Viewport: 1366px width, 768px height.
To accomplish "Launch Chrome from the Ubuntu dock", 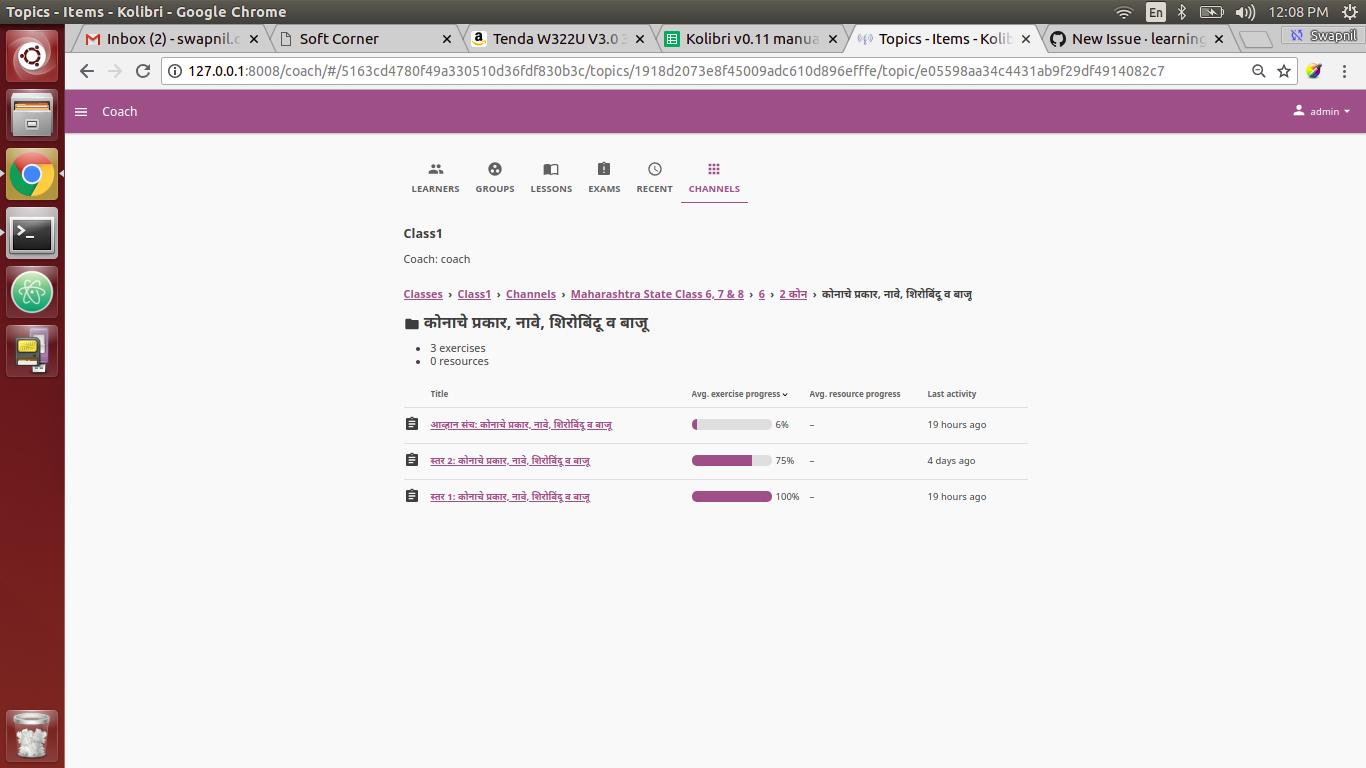I will (x=32, y=174).
